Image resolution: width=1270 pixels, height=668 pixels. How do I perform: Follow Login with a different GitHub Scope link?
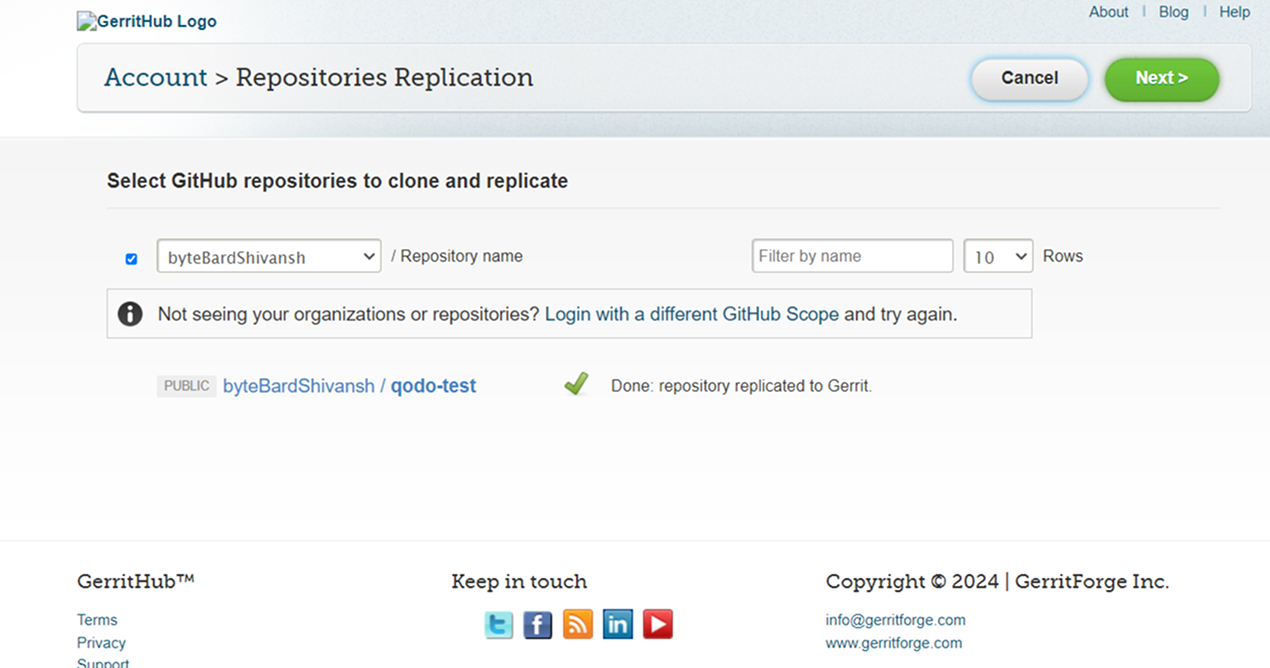692,314
